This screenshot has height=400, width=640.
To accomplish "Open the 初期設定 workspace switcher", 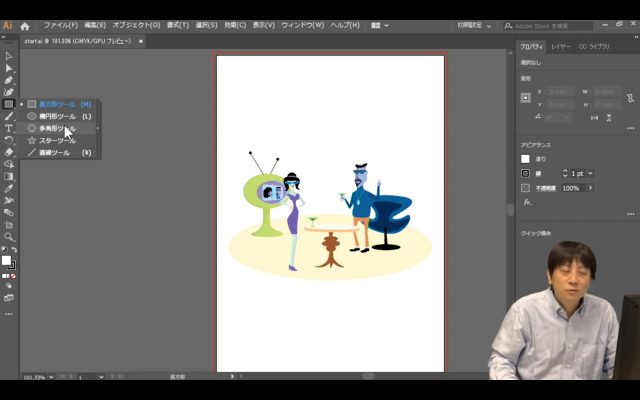I will pos(474,26).
